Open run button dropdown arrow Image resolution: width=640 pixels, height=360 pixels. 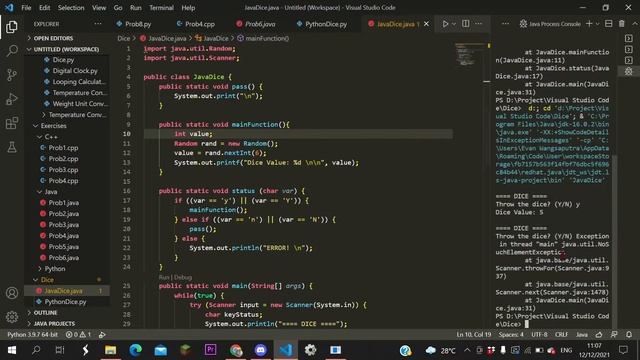tap(454, 24)
